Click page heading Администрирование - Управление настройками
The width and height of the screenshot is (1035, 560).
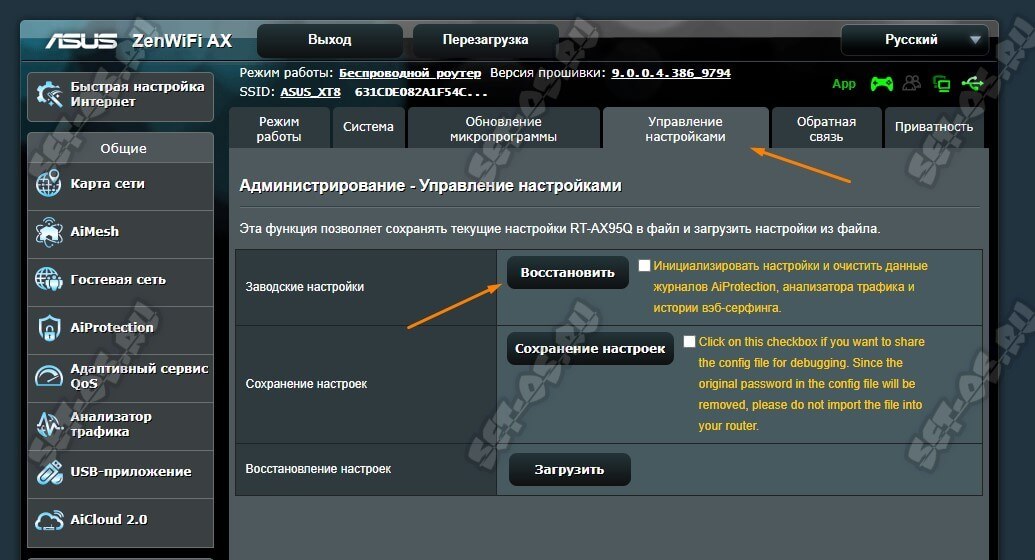click(x=430, y=186)
